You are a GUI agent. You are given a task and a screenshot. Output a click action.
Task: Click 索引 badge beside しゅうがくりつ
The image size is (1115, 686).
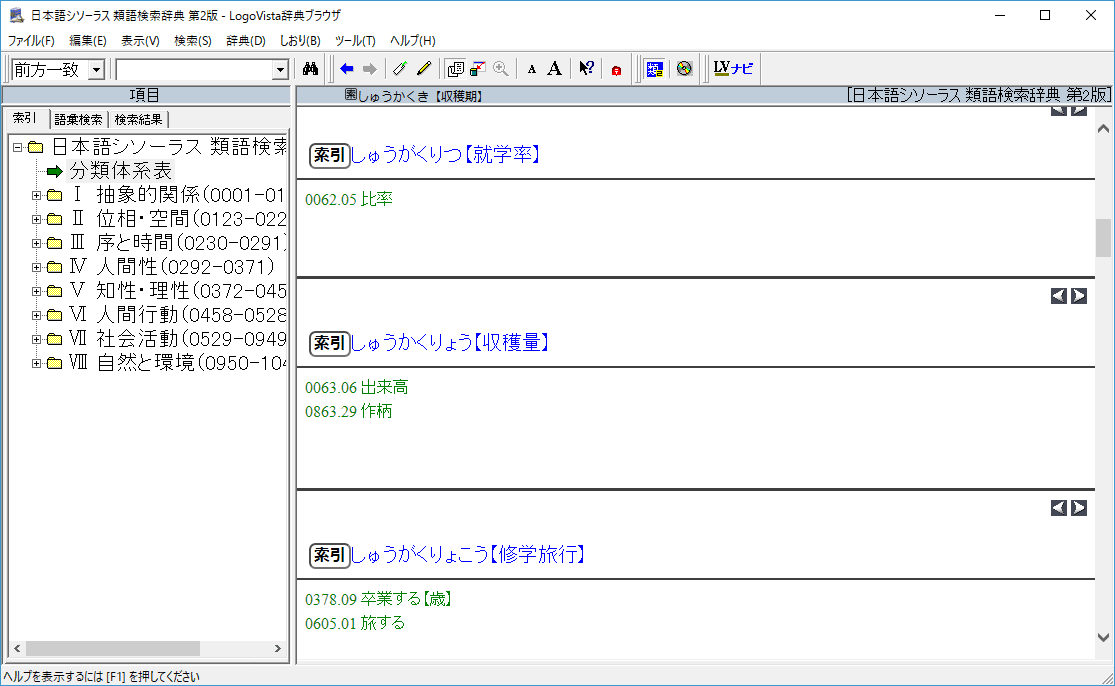pos(329,155)
